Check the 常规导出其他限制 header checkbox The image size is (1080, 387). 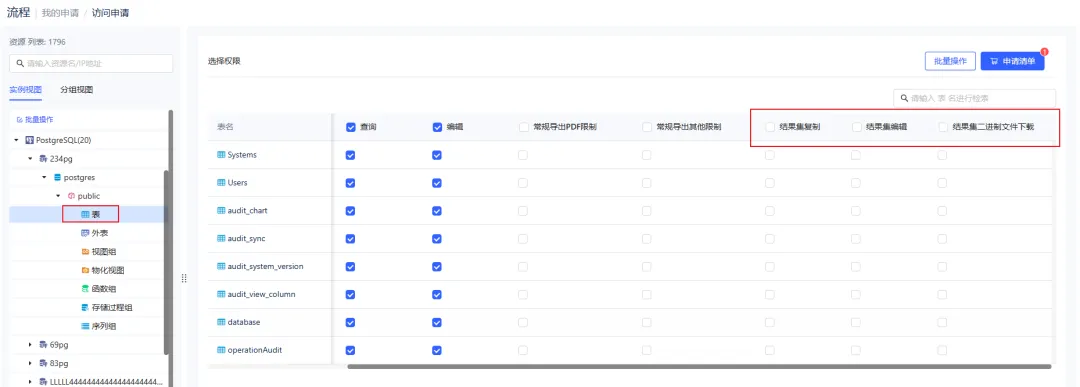tap(647, 127)
